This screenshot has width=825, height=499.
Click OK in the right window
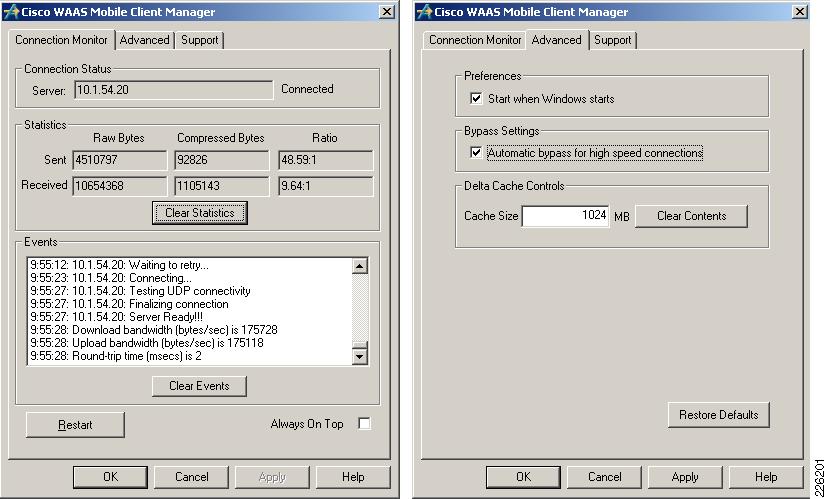[524, 477]
